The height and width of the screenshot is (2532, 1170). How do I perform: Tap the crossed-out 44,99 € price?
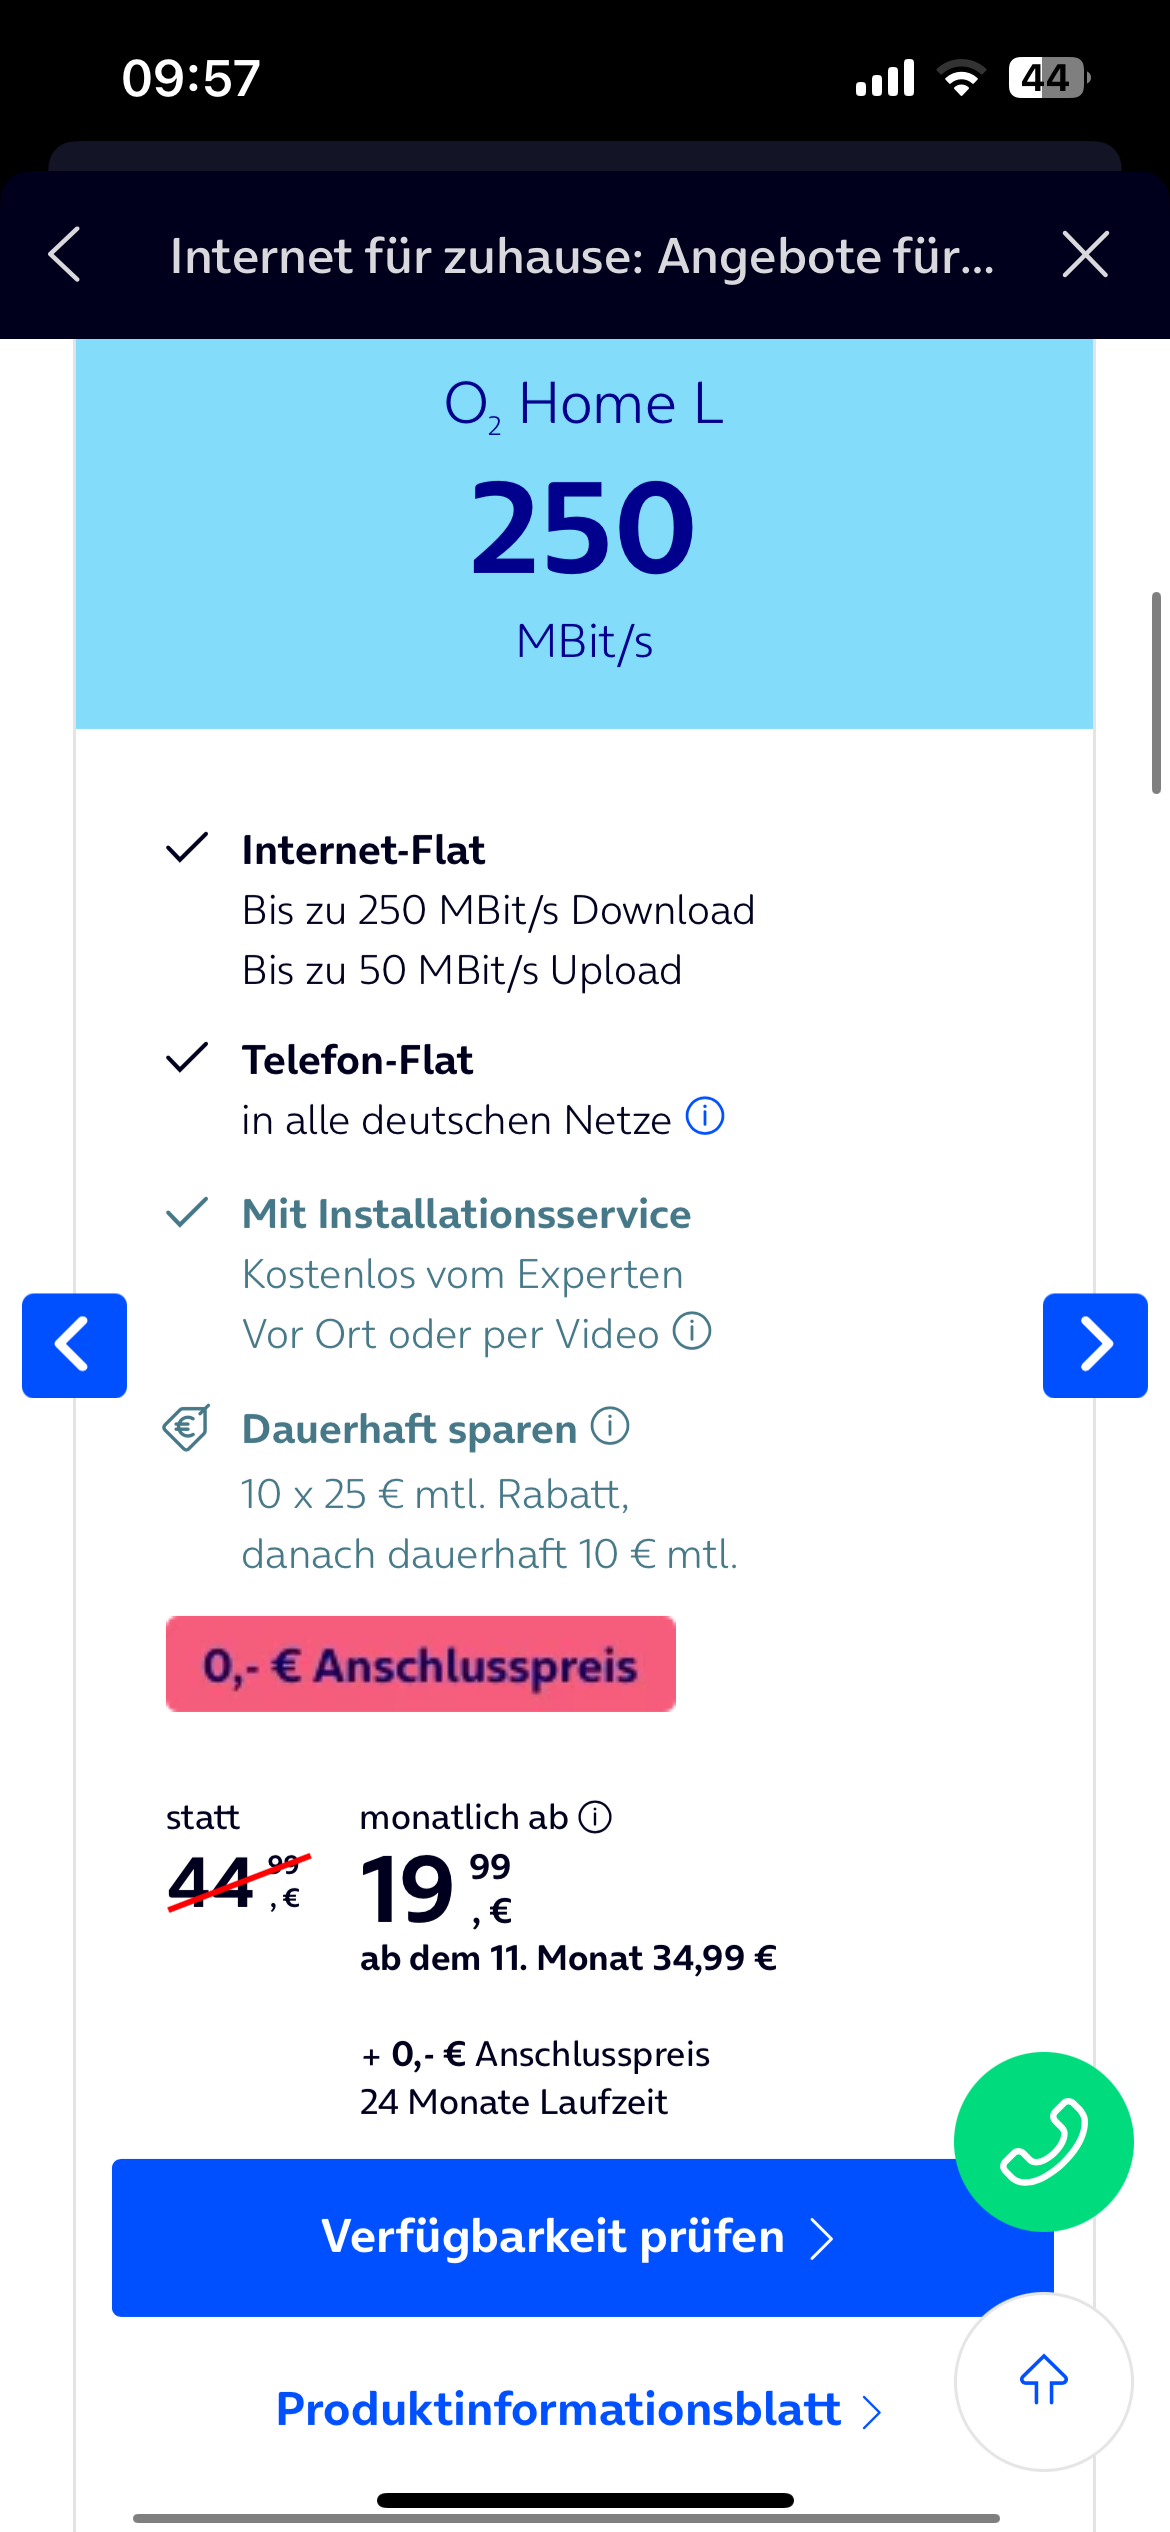(238, 1882)
